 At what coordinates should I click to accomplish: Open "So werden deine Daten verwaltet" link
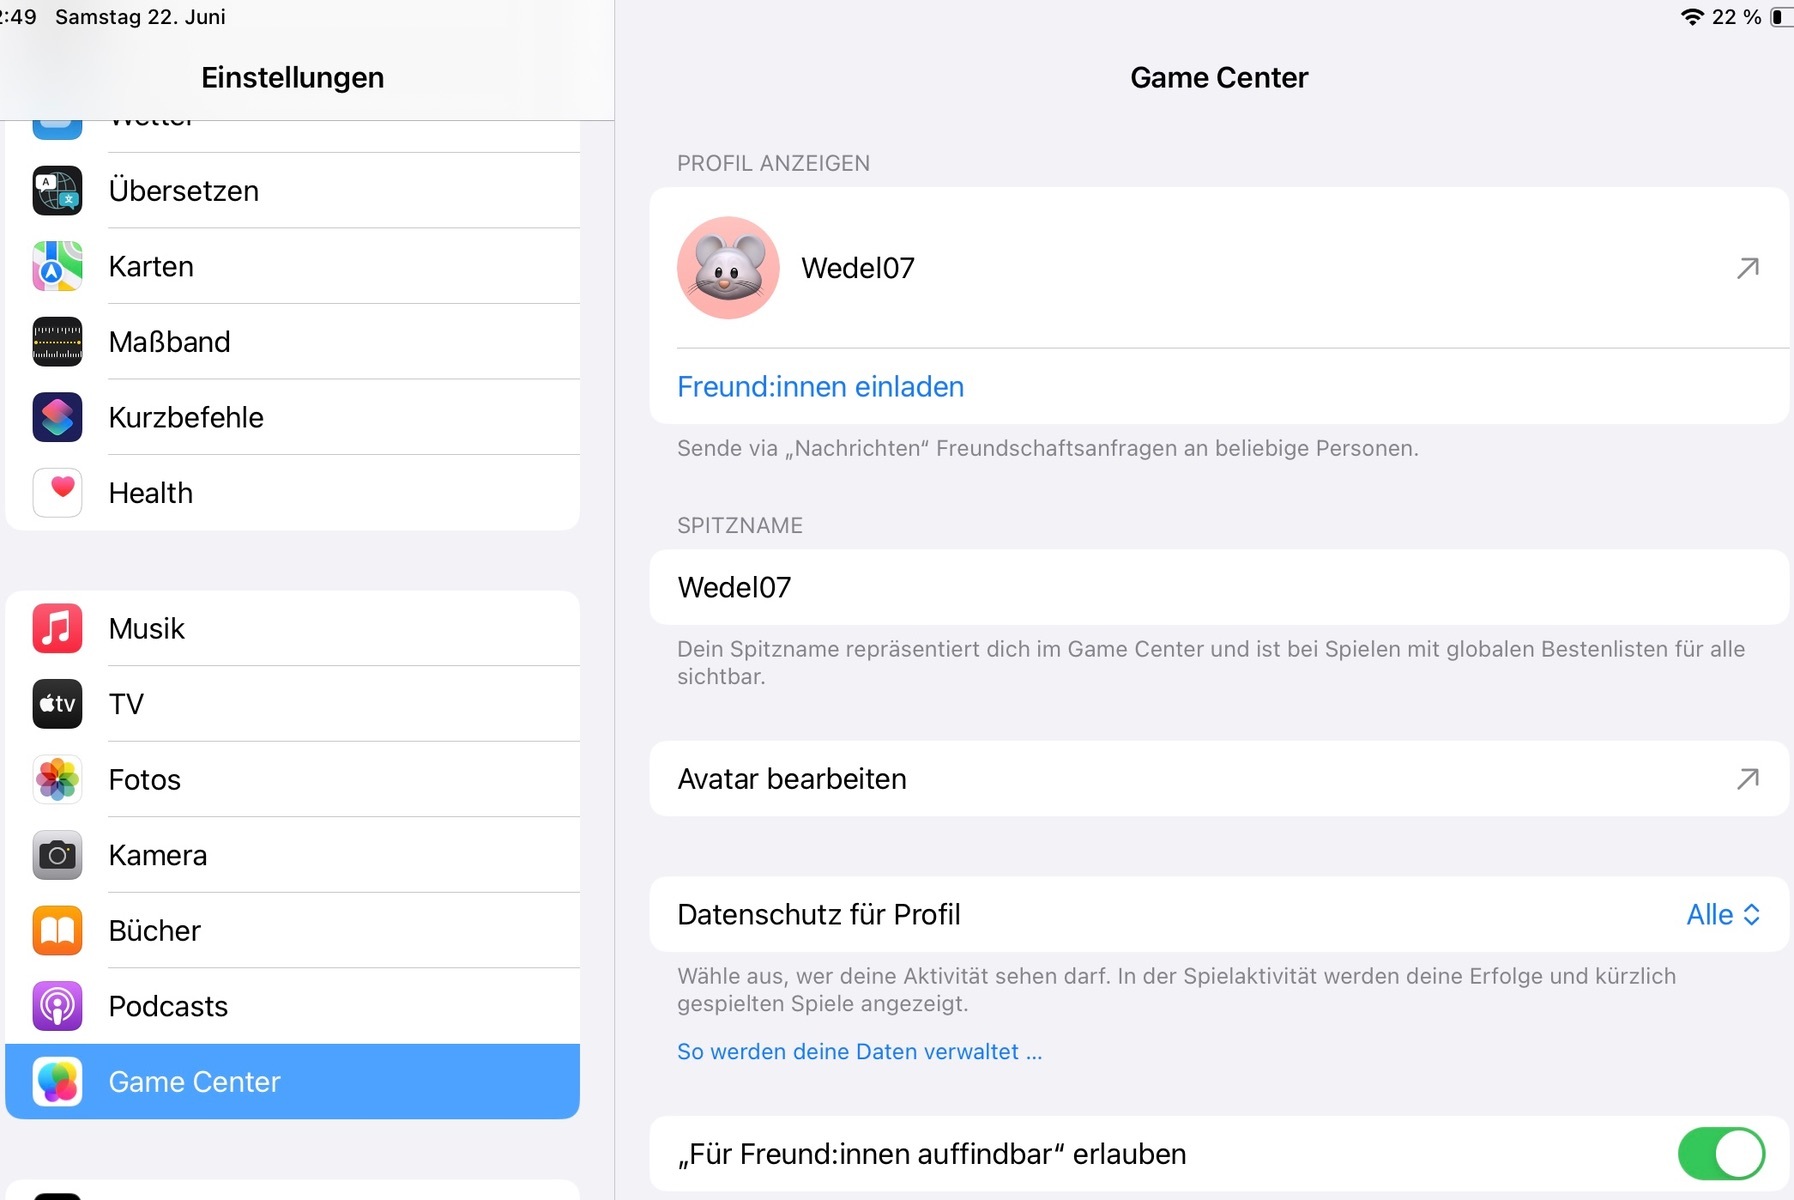click(x=859, y=1052)
